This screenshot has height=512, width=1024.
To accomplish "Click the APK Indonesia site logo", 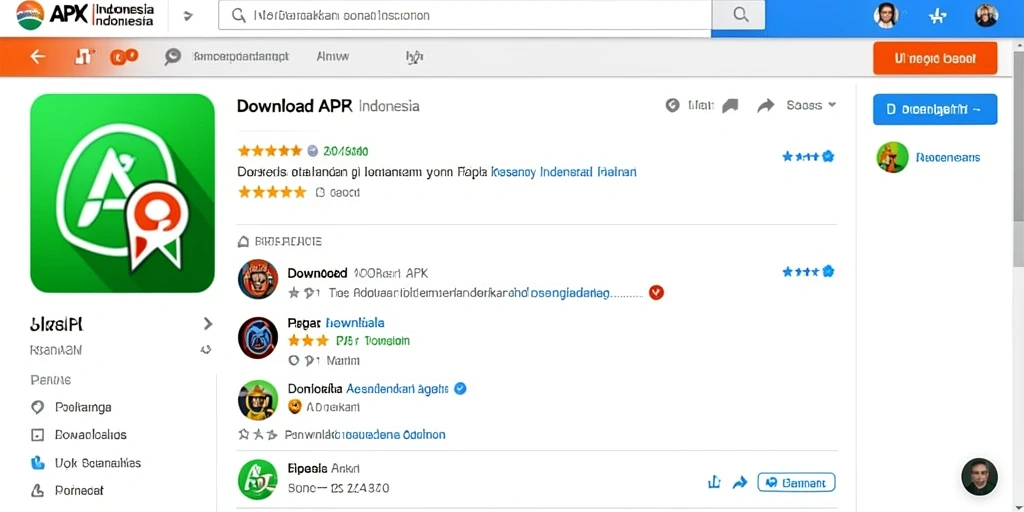I will (x=85, y=14).
